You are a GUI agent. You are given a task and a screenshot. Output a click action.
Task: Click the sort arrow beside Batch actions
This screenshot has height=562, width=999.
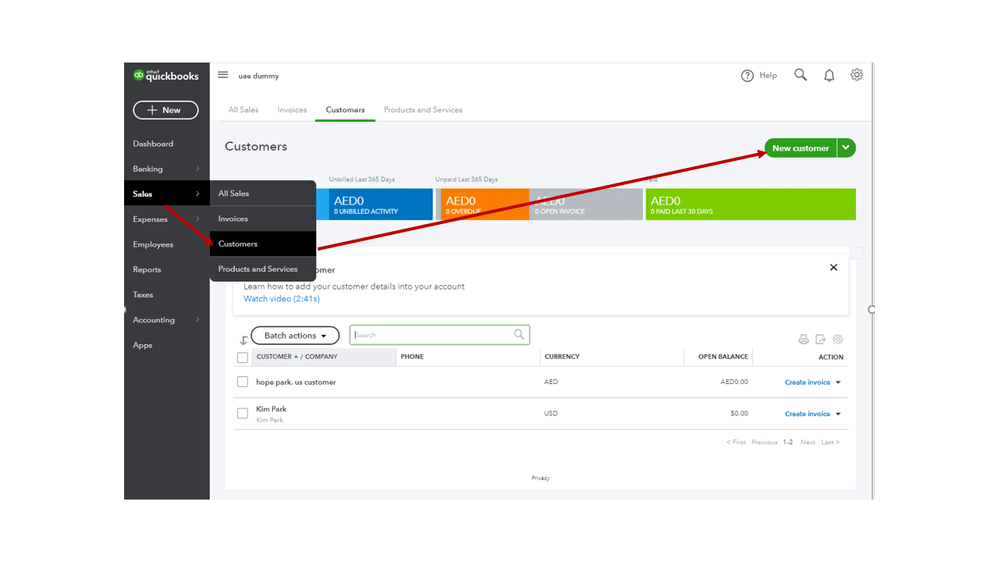[243, 340]
